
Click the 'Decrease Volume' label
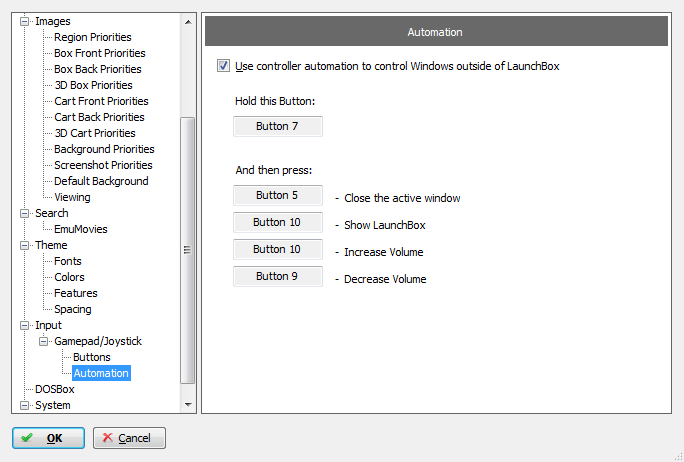pyautogui.click(x=385, y=279)
